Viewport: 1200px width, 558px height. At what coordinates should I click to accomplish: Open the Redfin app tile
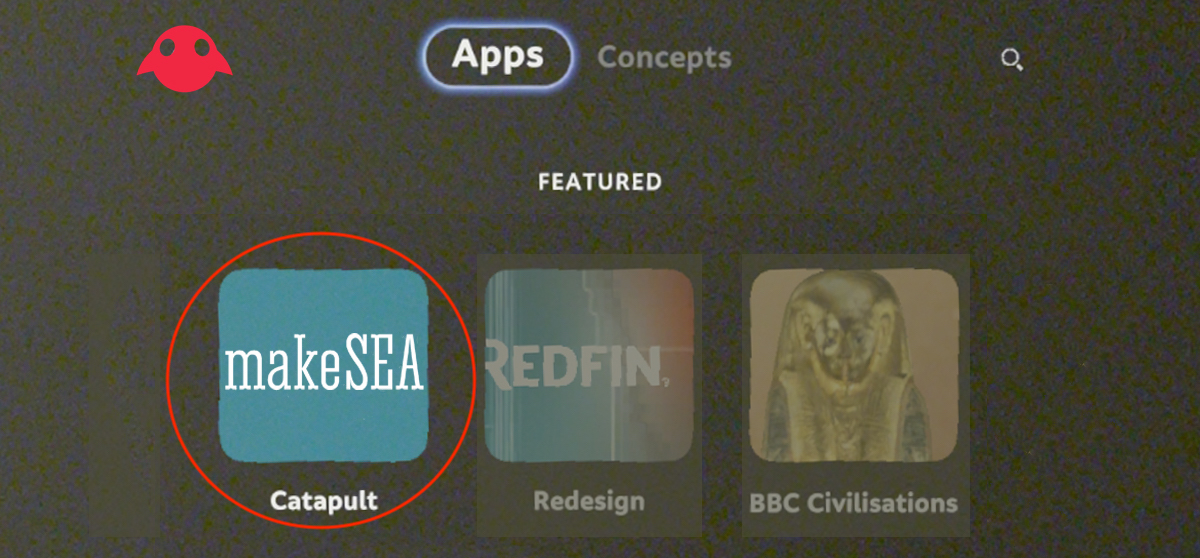589,365
